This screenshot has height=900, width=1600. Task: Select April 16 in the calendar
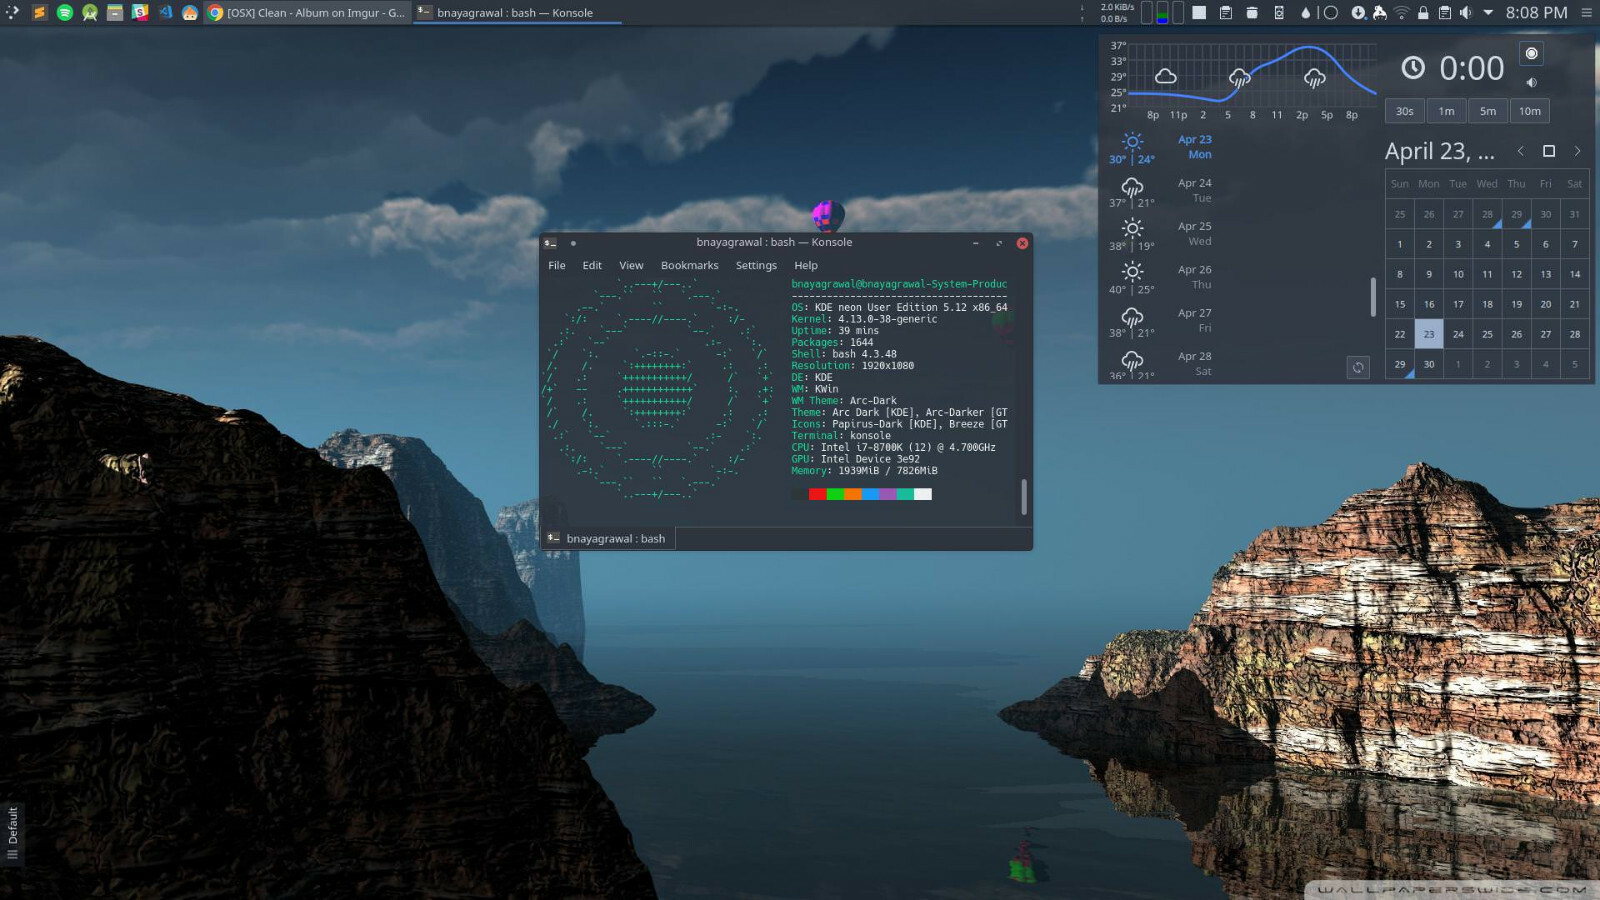coord(1429,304)
